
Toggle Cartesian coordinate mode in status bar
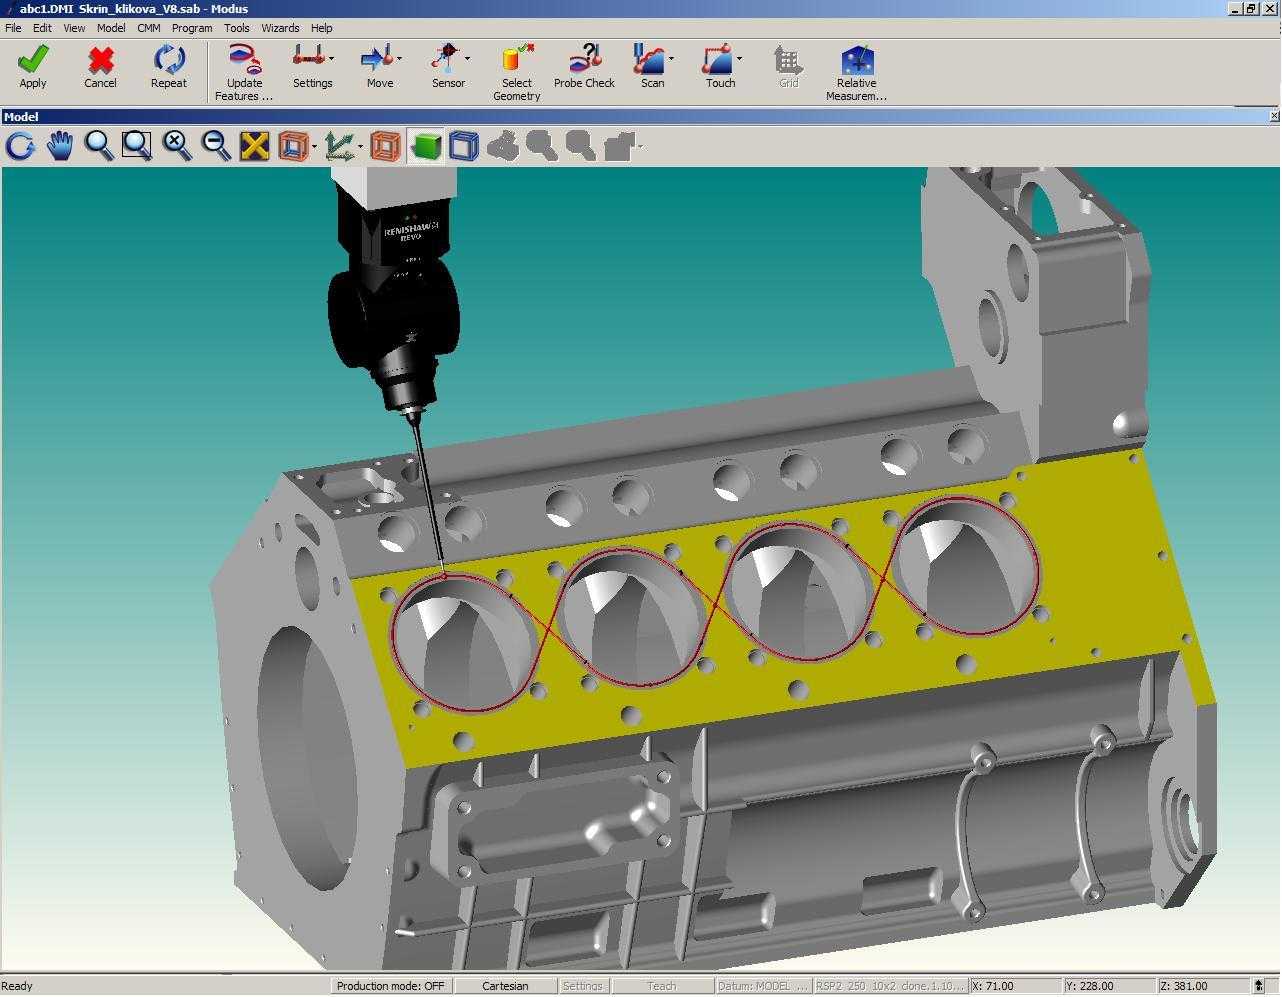click(505, 986)
